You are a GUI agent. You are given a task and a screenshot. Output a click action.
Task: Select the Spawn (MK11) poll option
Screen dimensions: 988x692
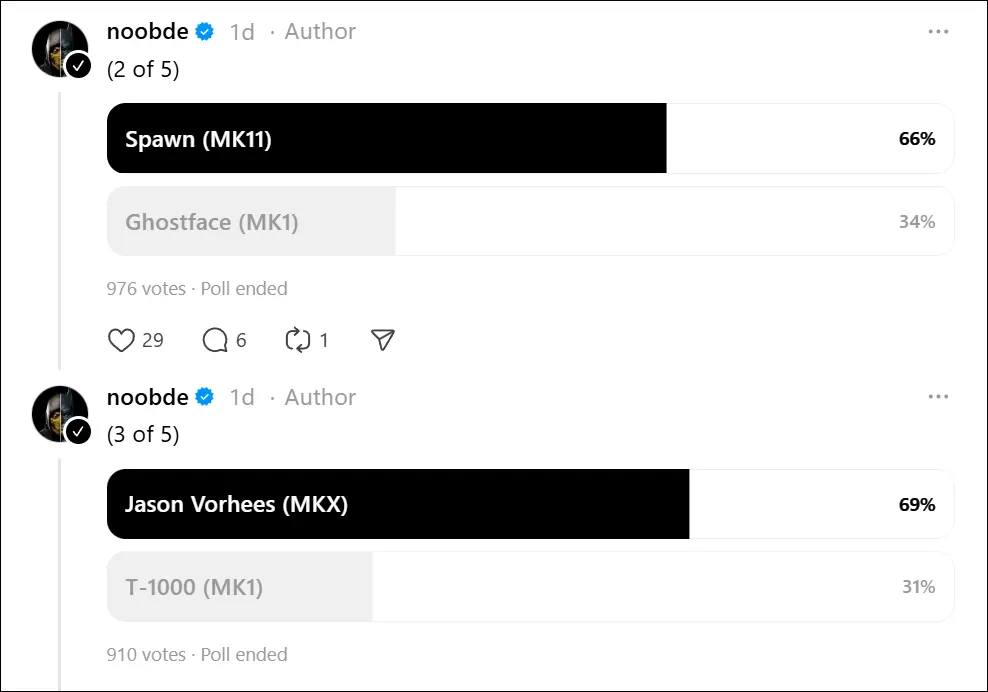(x=530, y=139)
